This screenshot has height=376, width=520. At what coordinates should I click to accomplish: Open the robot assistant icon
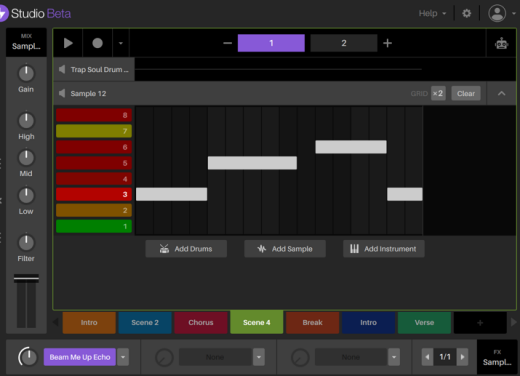click(501, 43)
